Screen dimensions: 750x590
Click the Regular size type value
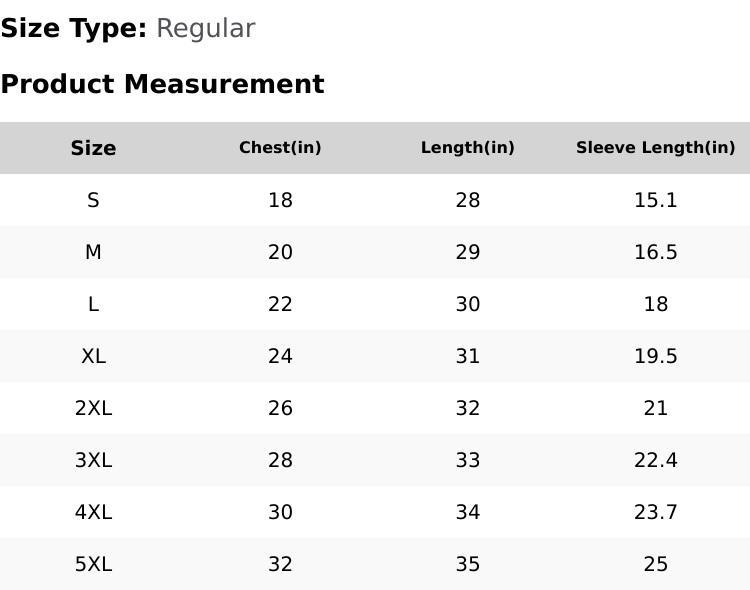click(x=205, y=29)
